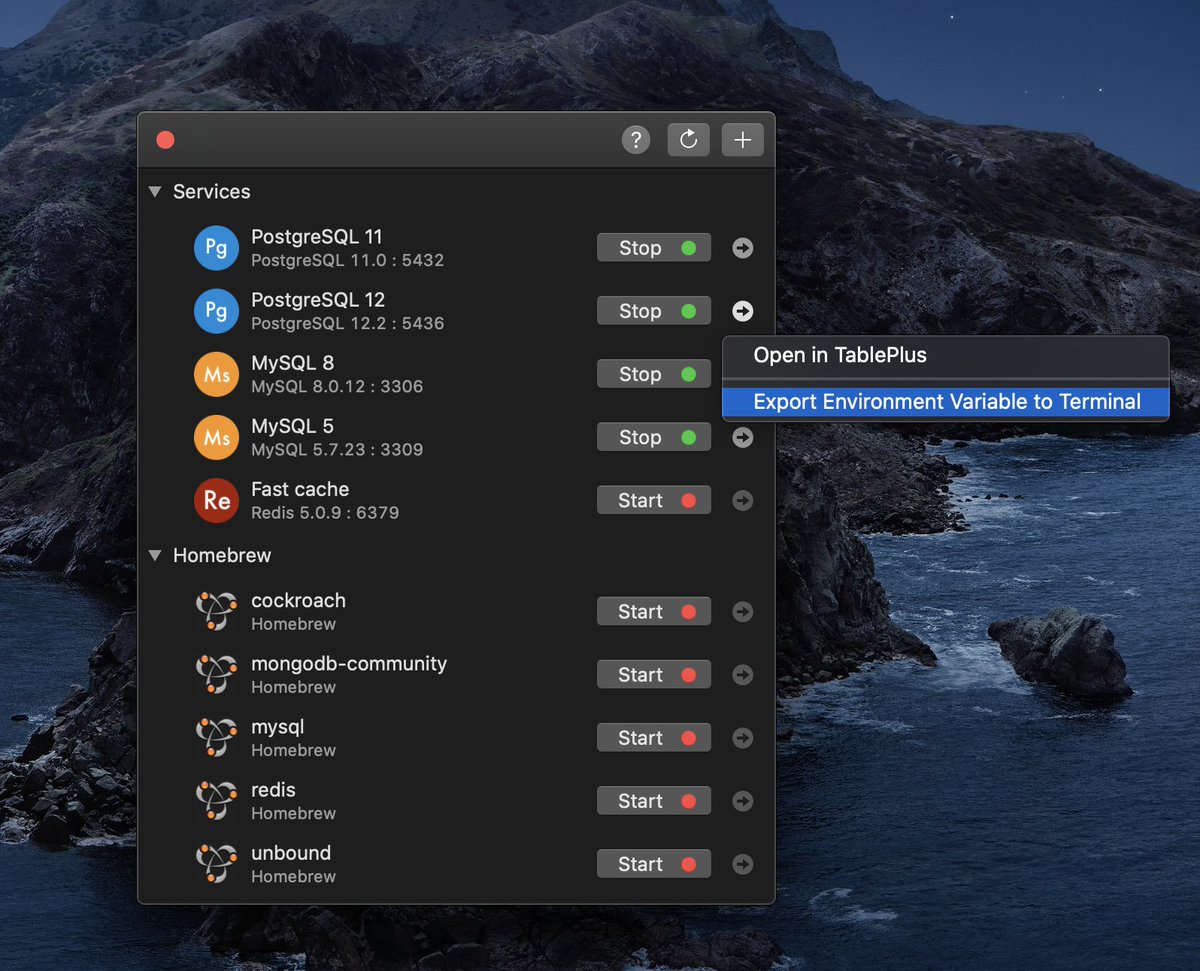Open arrow menu for PostgreSQL 11
Viewport: 1200px width, 971px height.
click(x=742, y=248)
